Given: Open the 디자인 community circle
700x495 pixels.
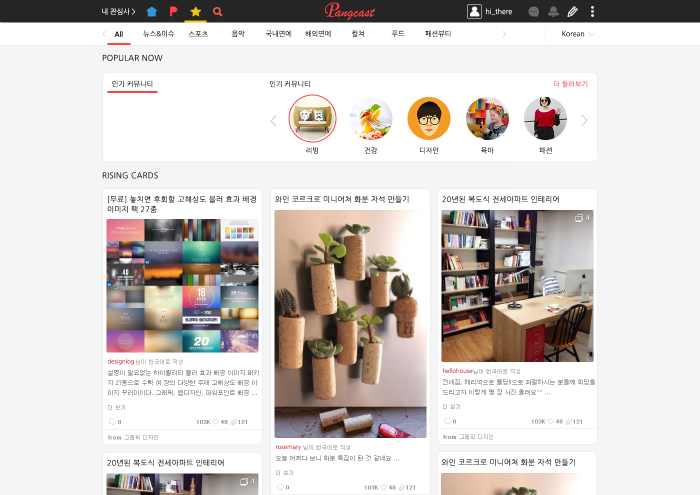Looking at the screenshot, I should pos(429,119).
